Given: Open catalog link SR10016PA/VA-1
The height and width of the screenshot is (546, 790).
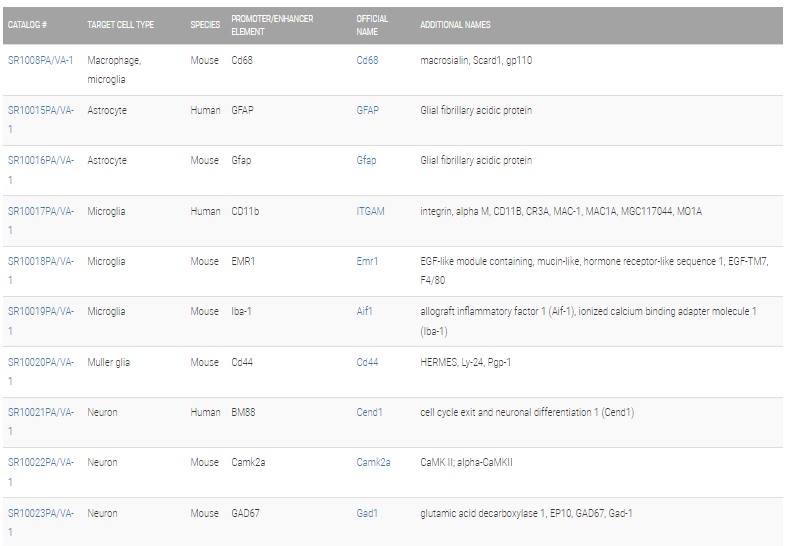Looking at the screenshot, I should pos(41,170).
